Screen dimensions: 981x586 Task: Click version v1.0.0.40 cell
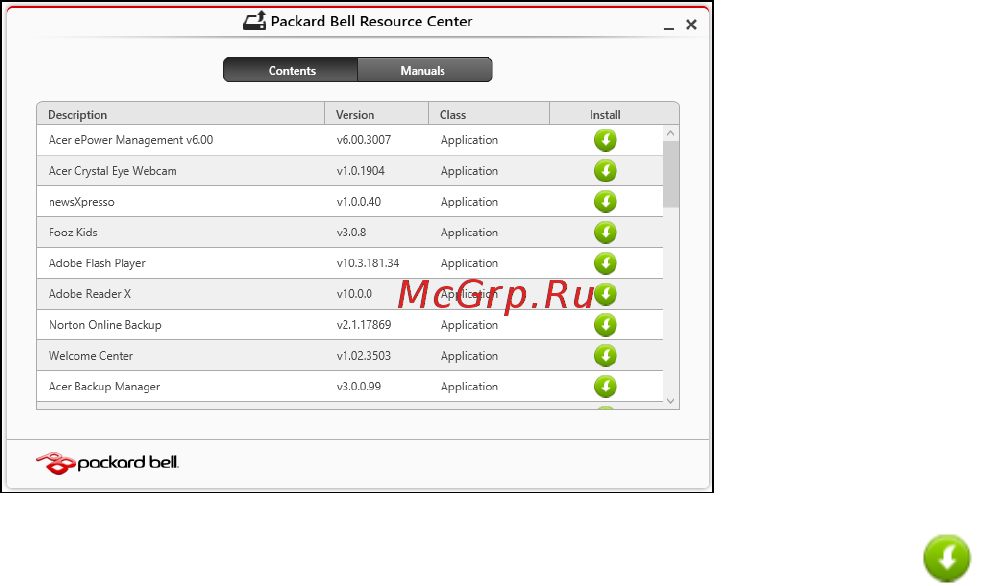pyautogui.click(x=358, y=202)
